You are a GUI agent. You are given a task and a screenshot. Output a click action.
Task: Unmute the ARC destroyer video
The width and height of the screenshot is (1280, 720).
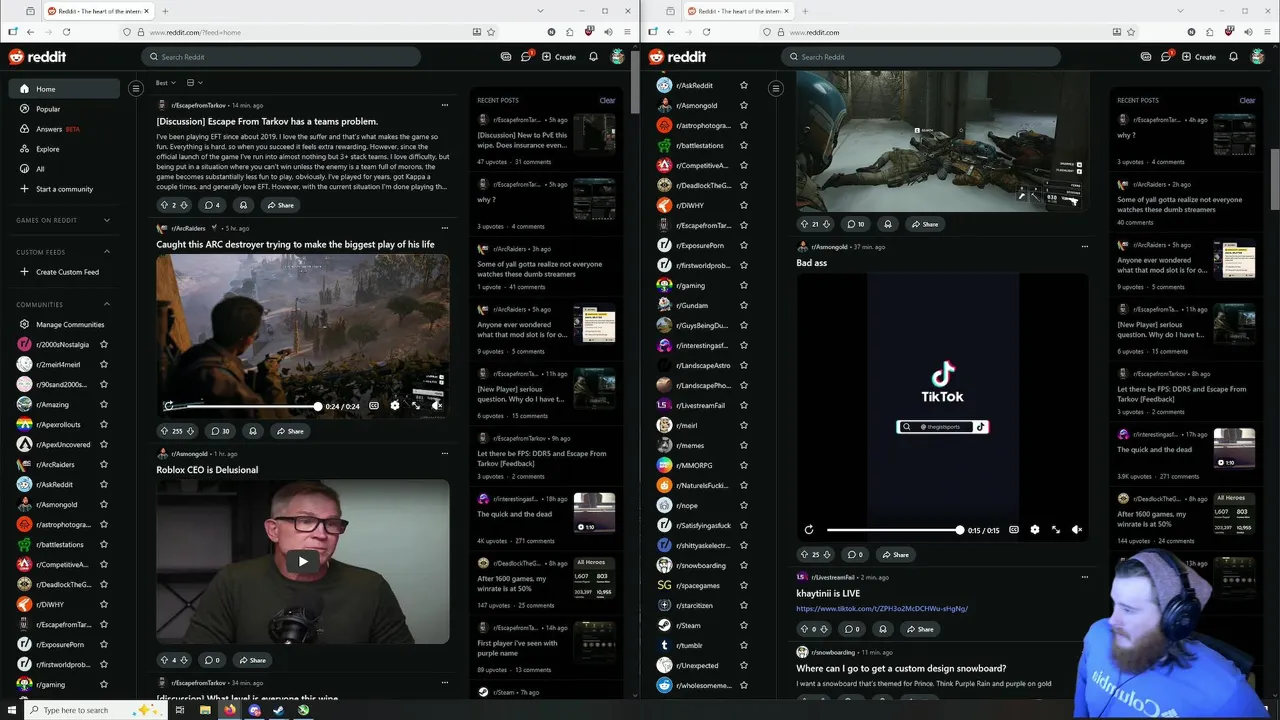click(437, 406)
